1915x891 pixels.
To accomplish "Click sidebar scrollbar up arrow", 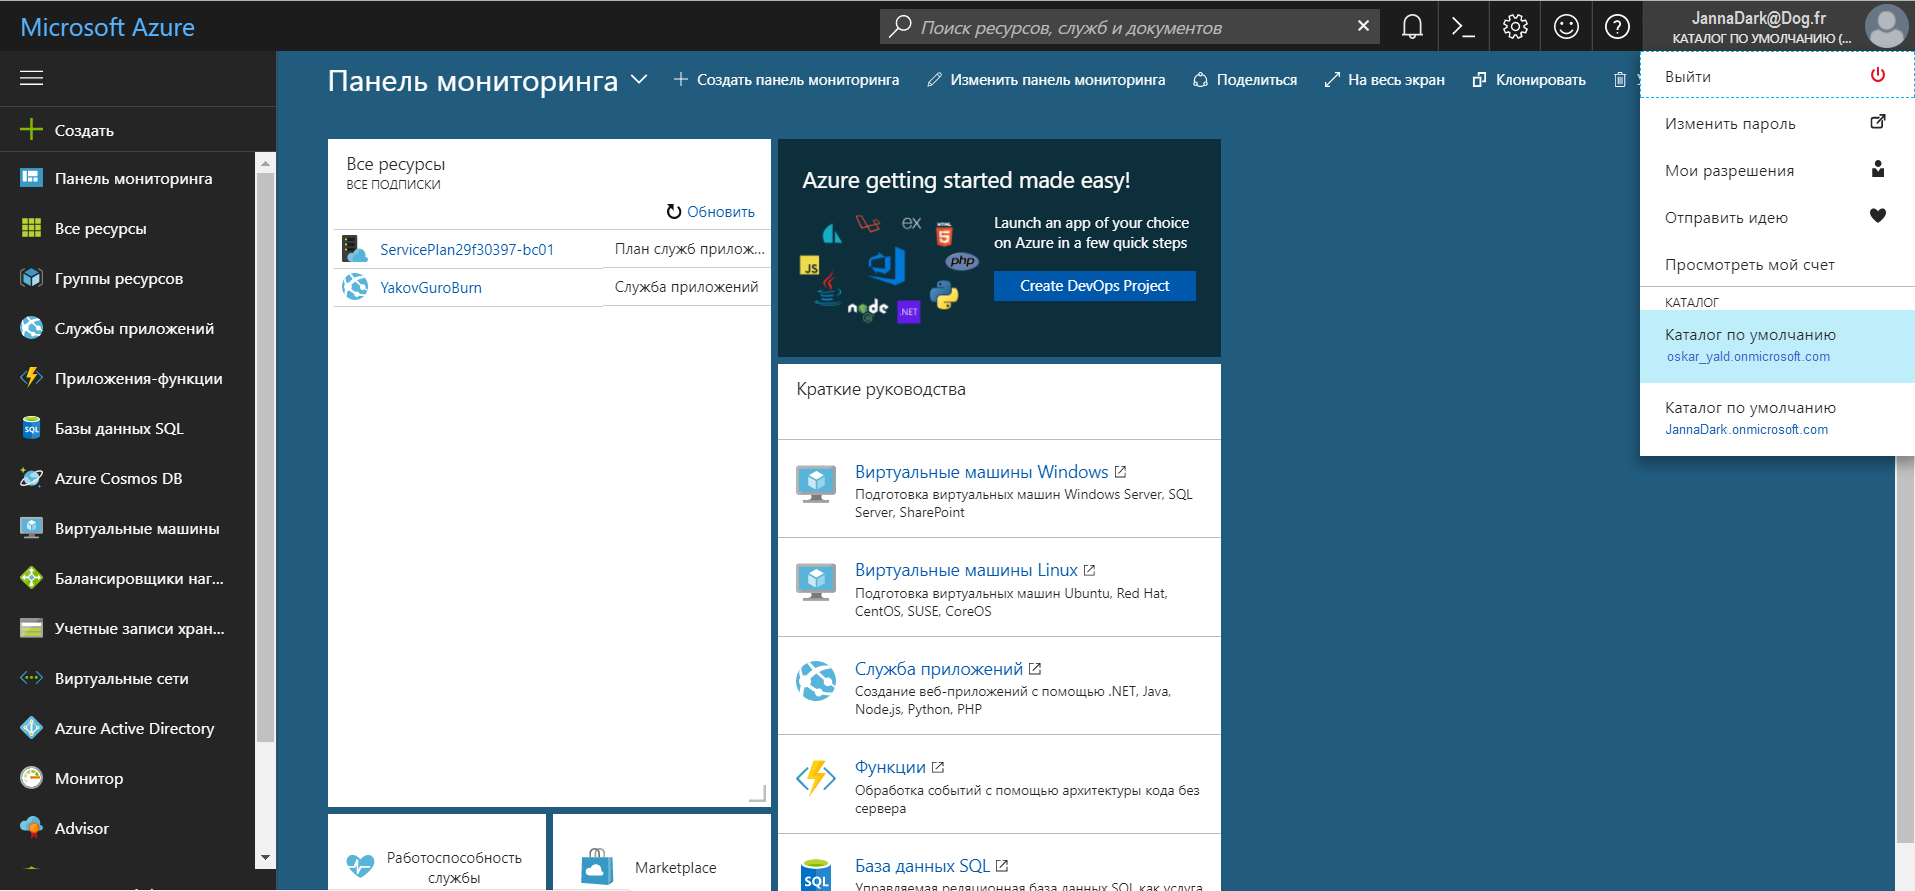I will click(x=265, y=163).
